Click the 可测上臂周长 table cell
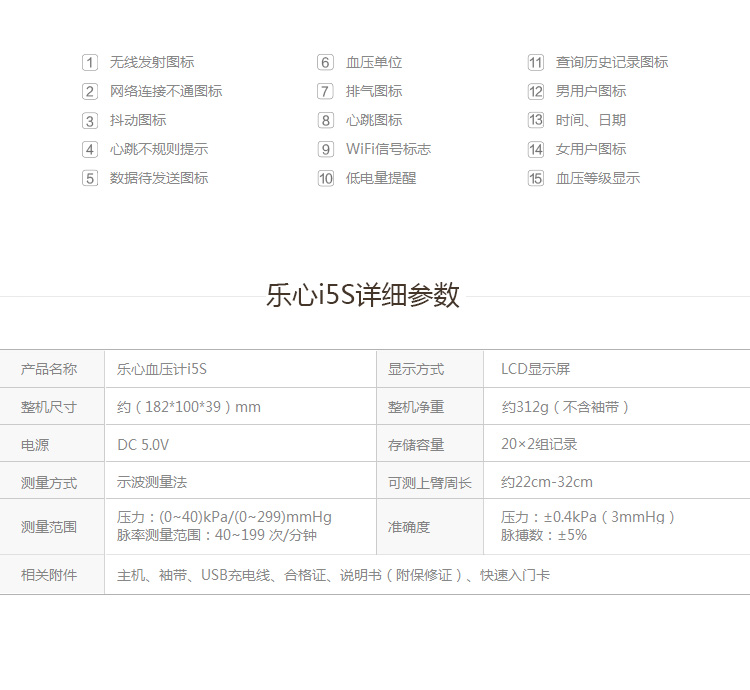This screenshot has height=690, width=750. click(x=430, y=481)
